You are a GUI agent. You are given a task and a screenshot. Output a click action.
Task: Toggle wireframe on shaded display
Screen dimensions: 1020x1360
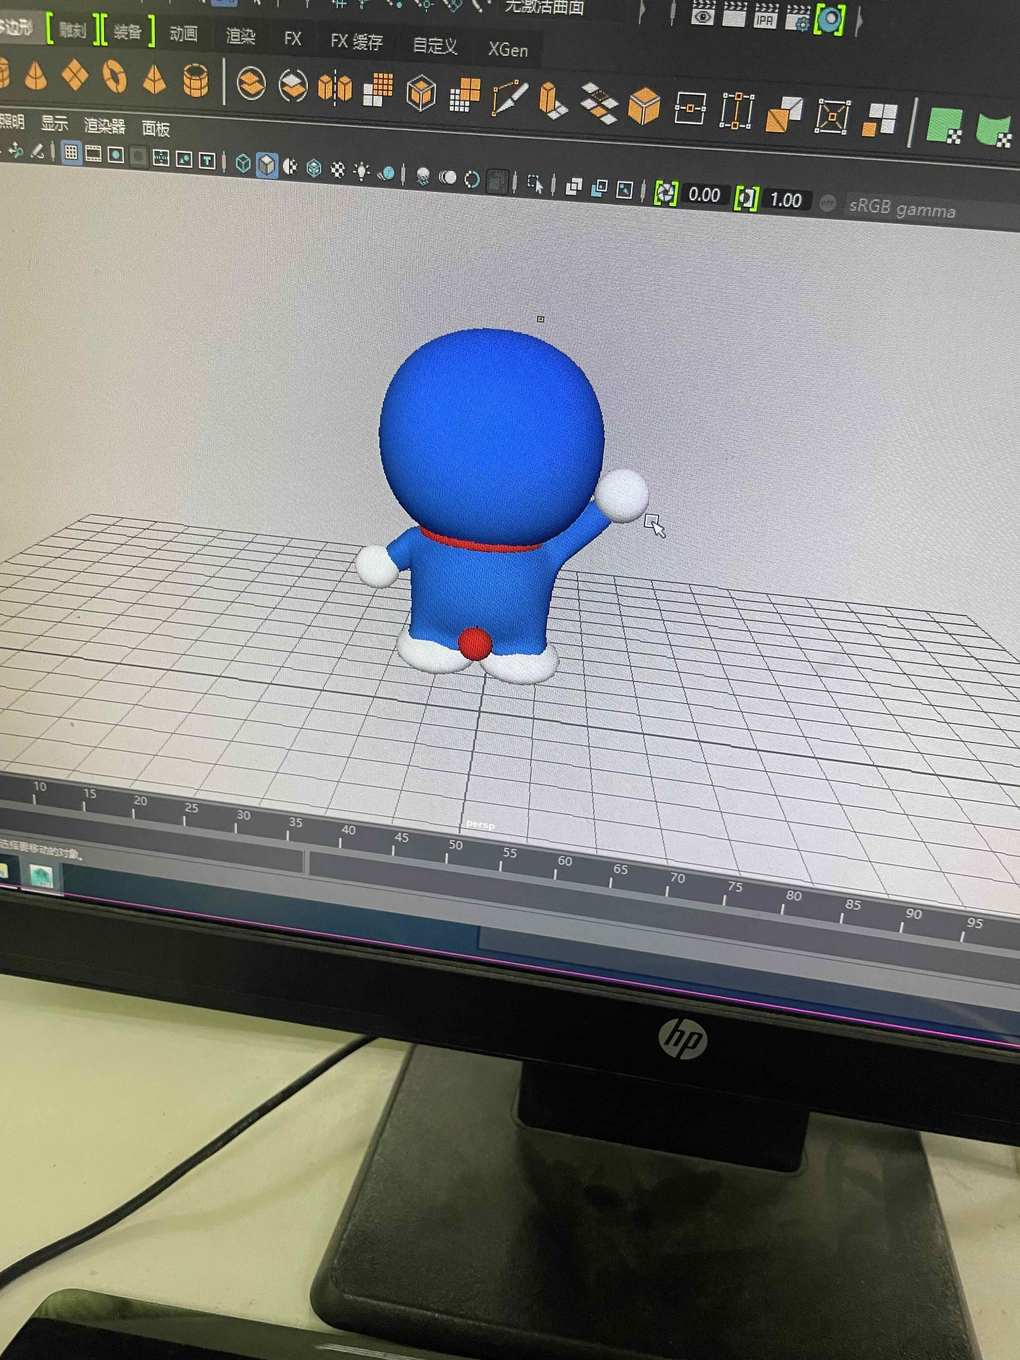(x=314, y=168)
